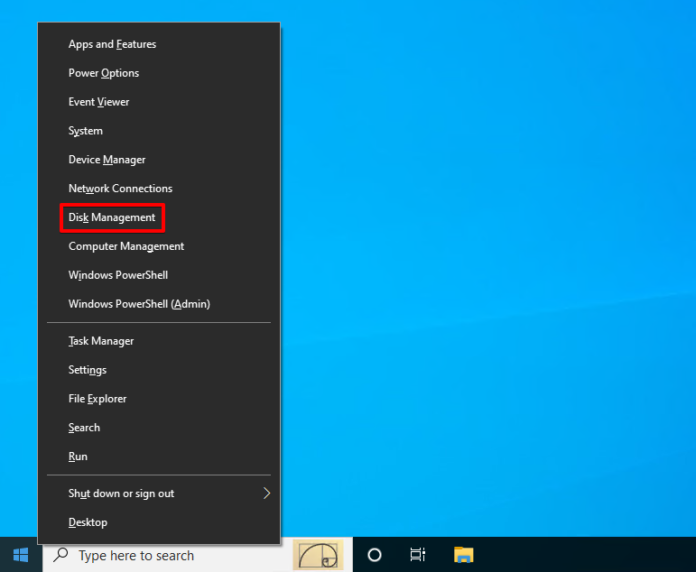Viewport: 696px width, 572px height.
Task: Show Desktop via the menu entry
Action: 87,522
